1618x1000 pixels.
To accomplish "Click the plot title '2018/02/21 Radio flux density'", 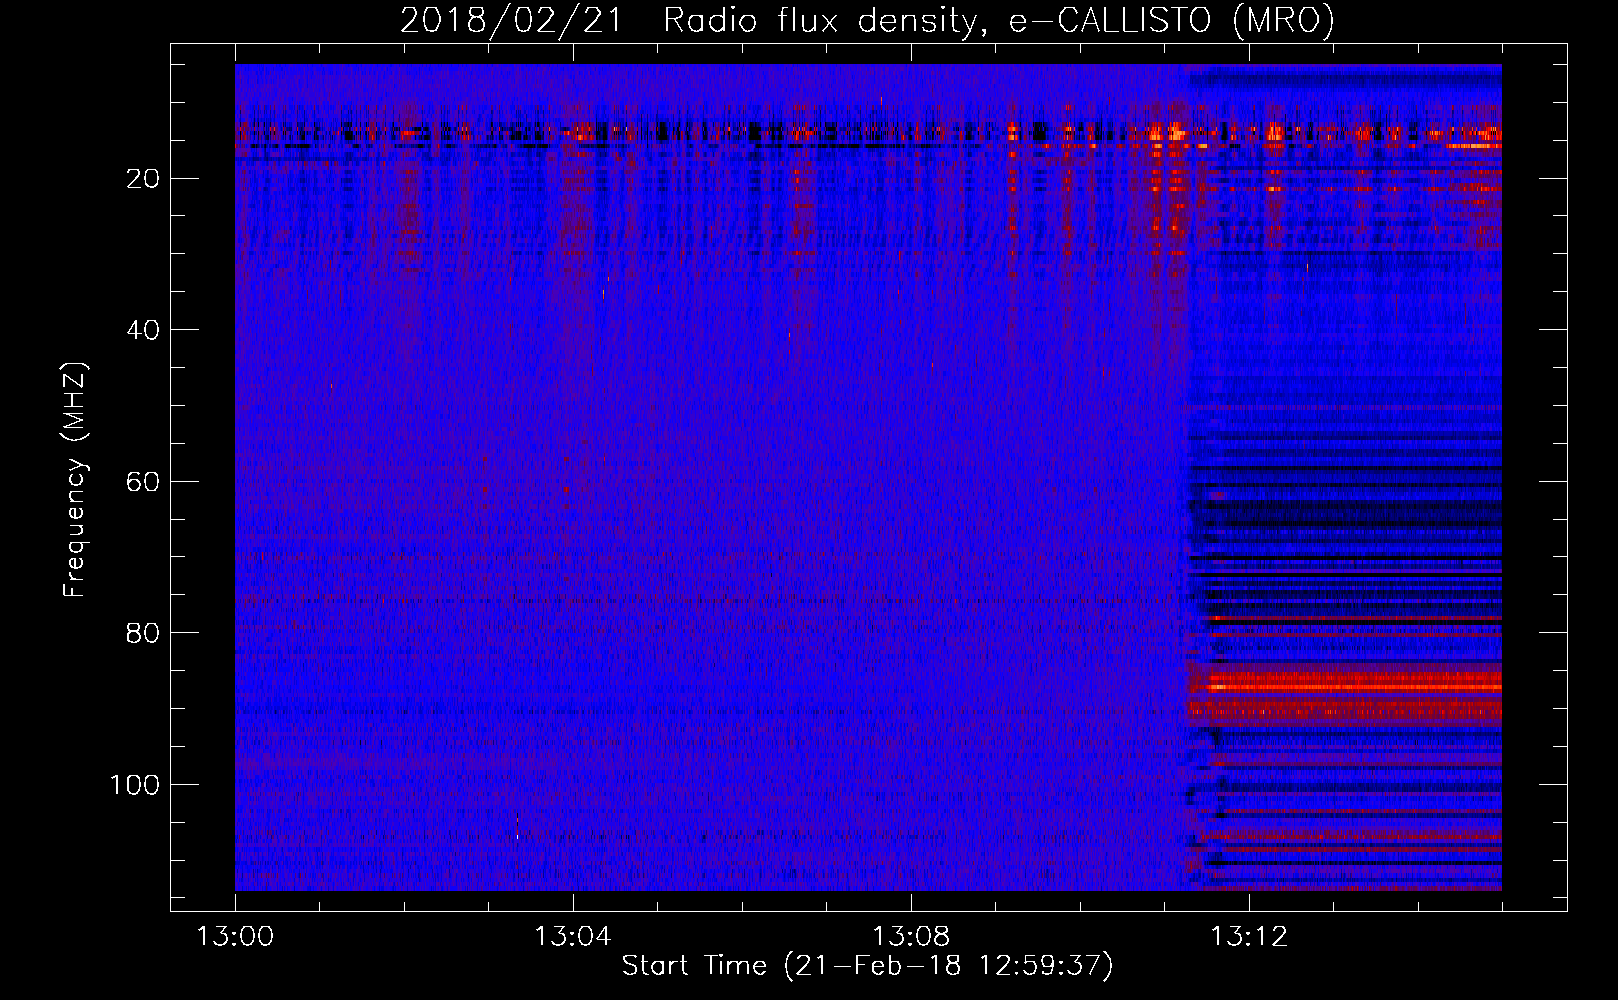I will coord(867,21).
